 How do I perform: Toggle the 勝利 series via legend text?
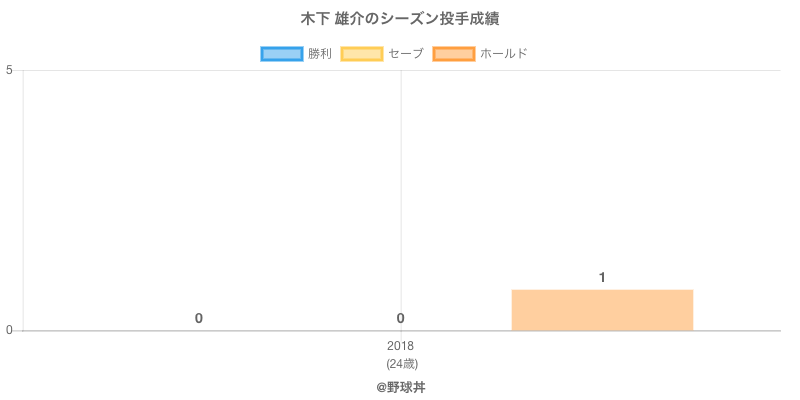click(x=320, y=54)
